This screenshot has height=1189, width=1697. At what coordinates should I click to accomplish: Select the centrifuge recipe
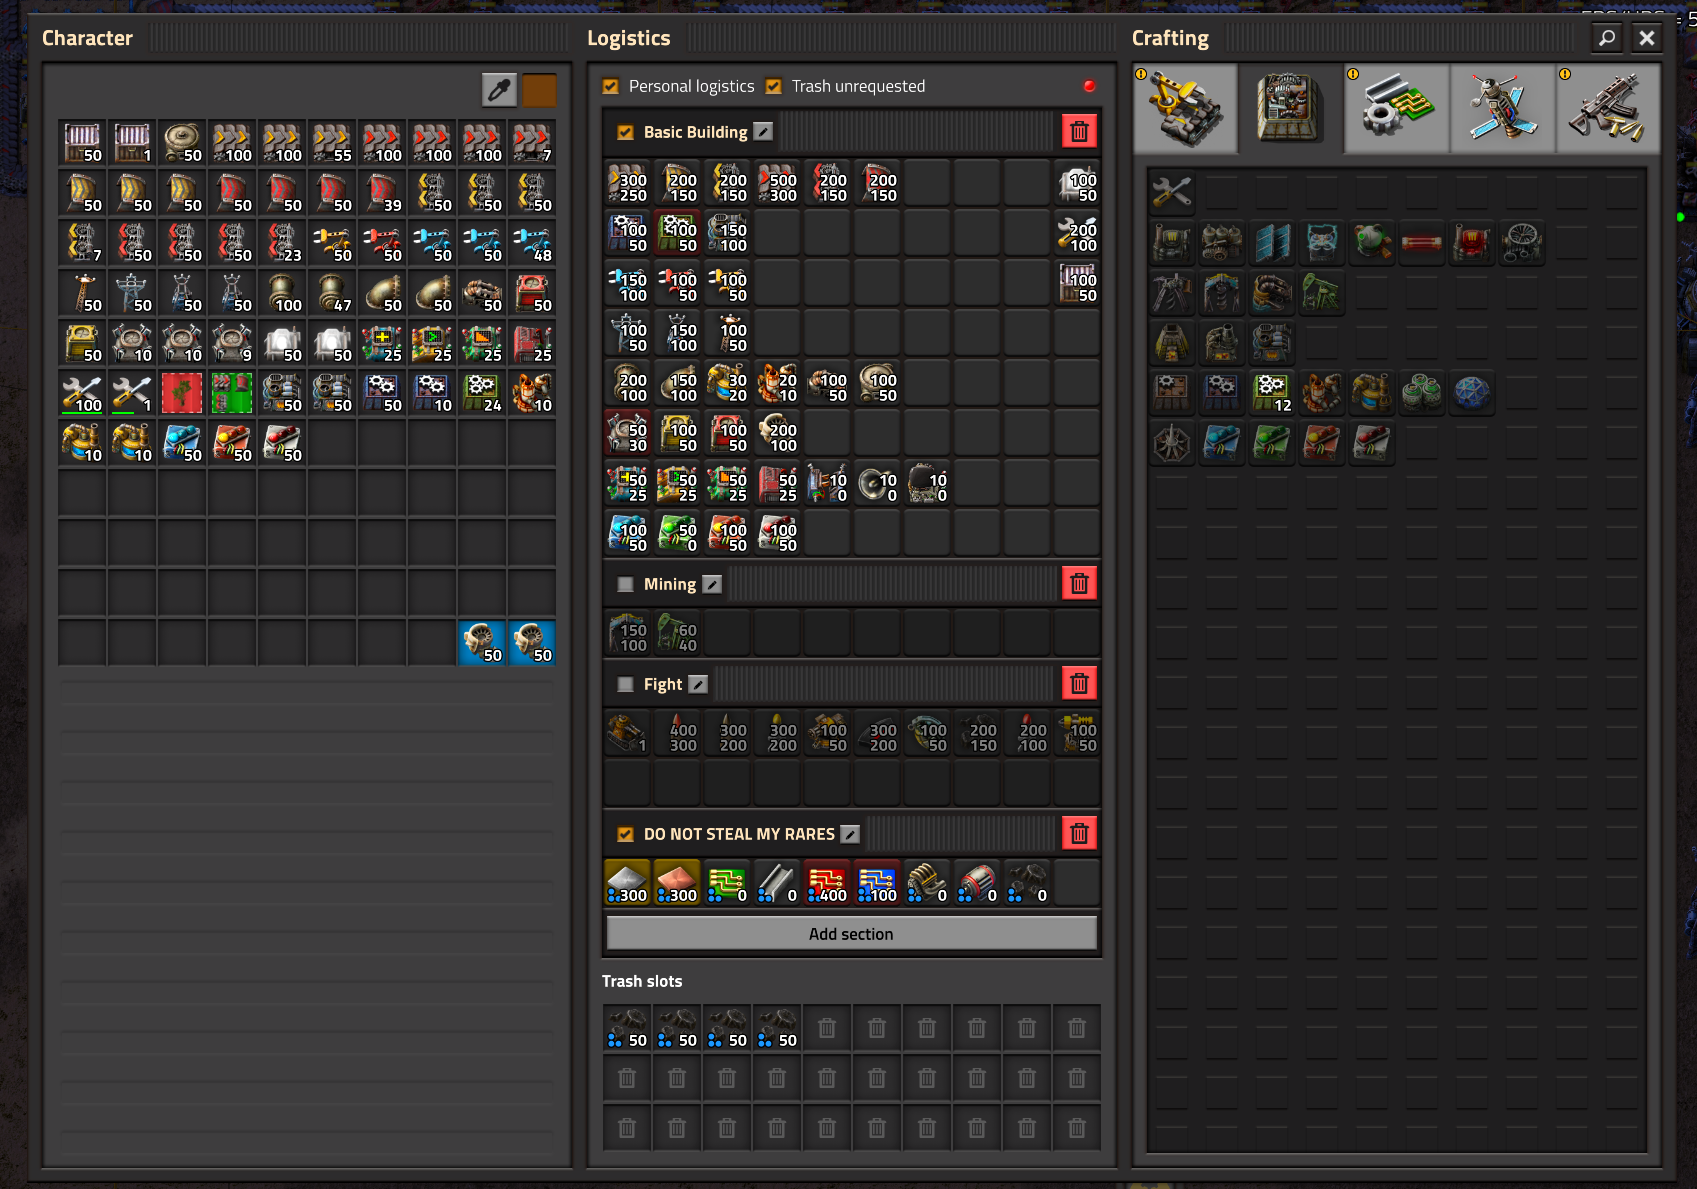[1422, 392]
